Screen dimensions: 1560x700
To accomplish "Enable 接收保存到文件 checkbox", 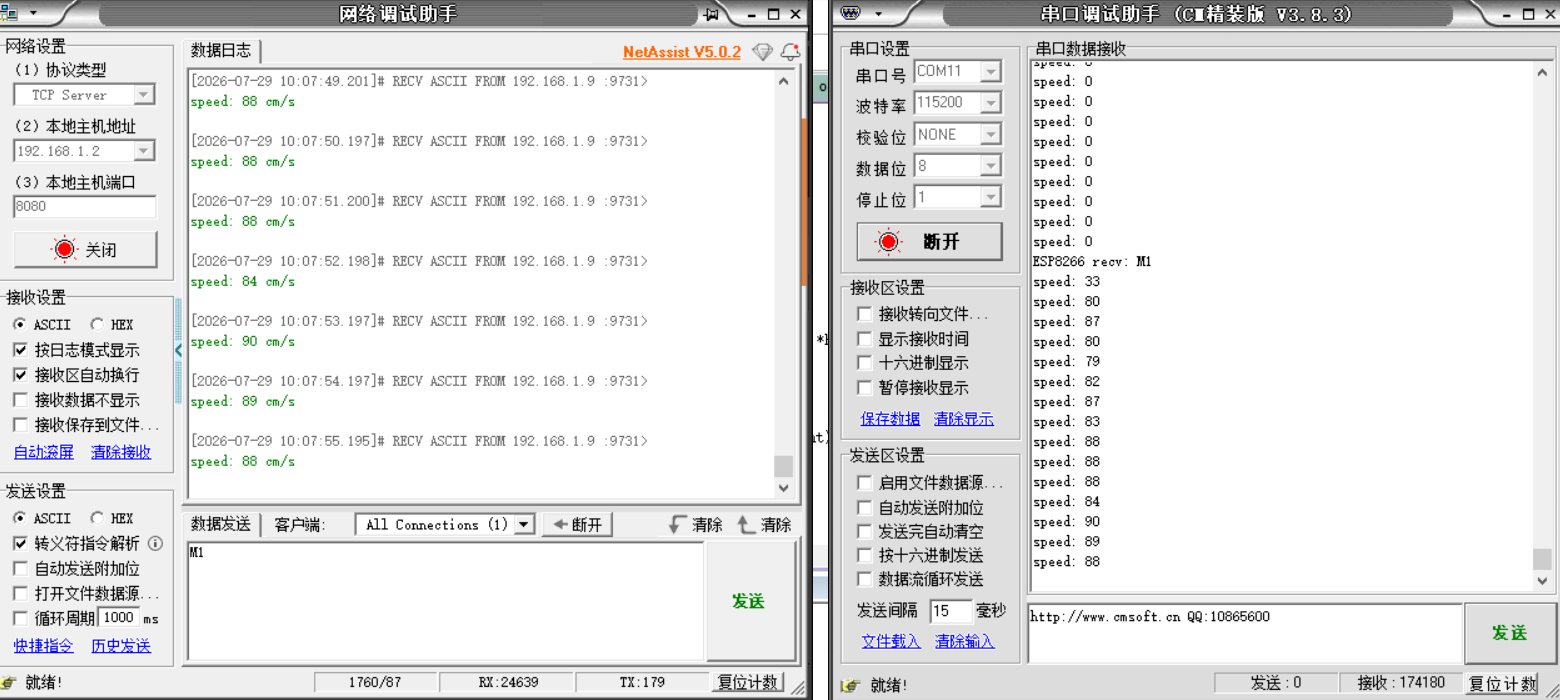I will (20, 425).
